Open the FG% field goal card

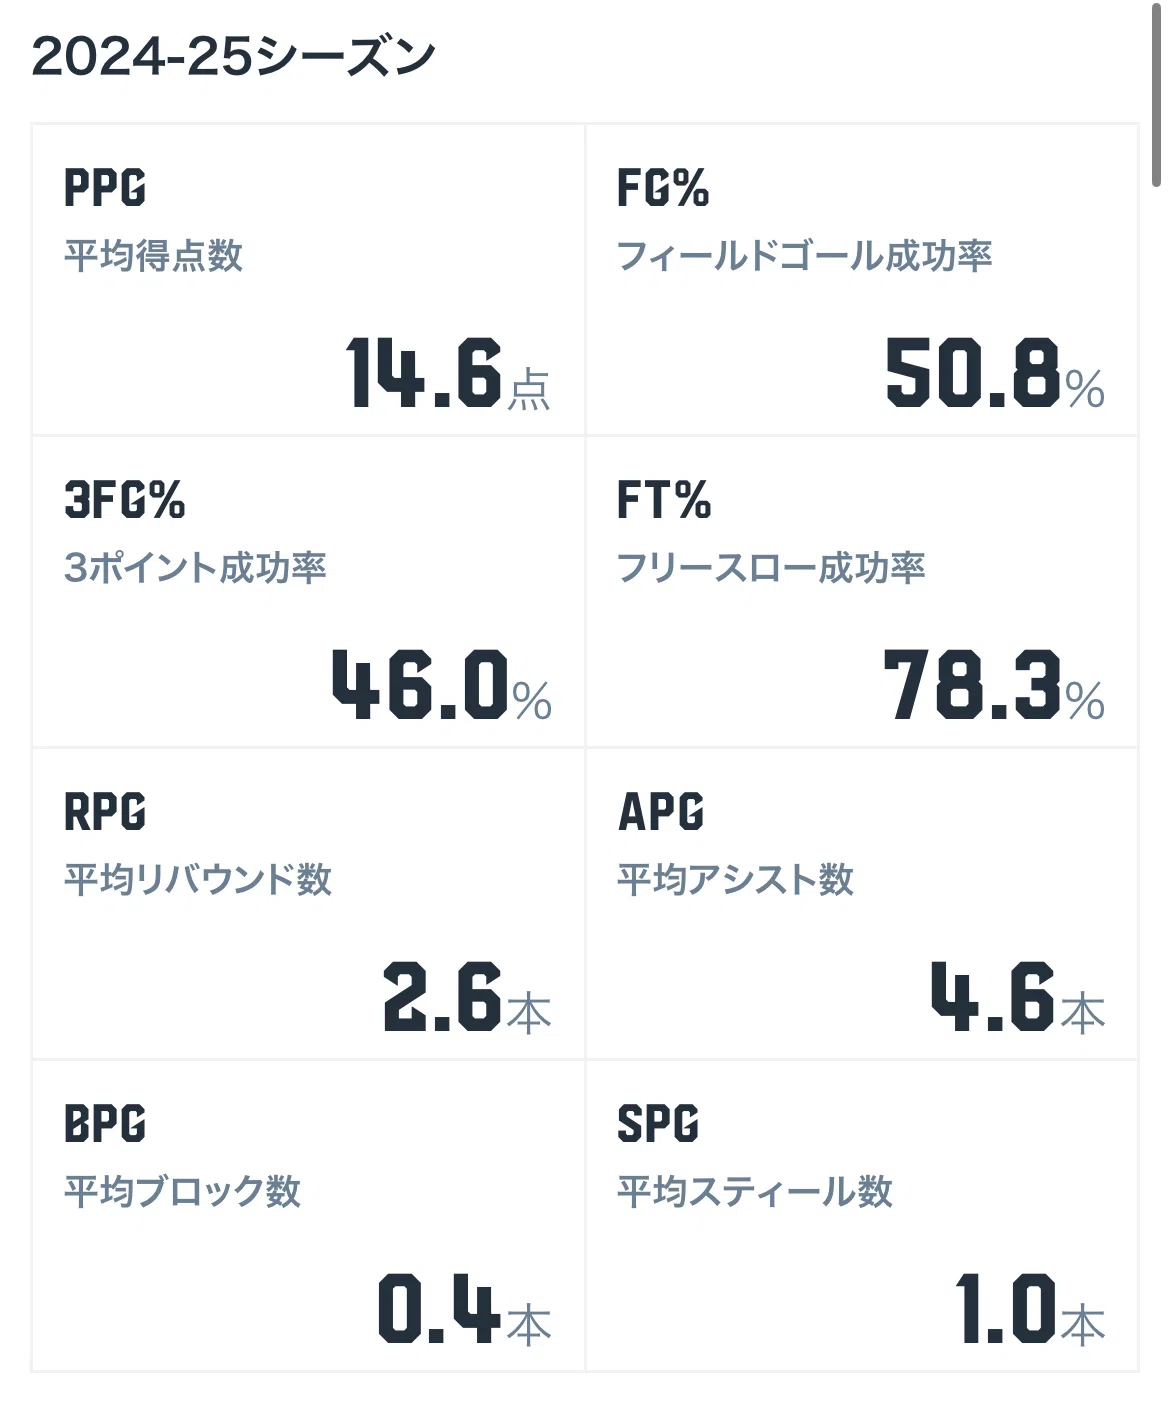[x=862, y=279]
